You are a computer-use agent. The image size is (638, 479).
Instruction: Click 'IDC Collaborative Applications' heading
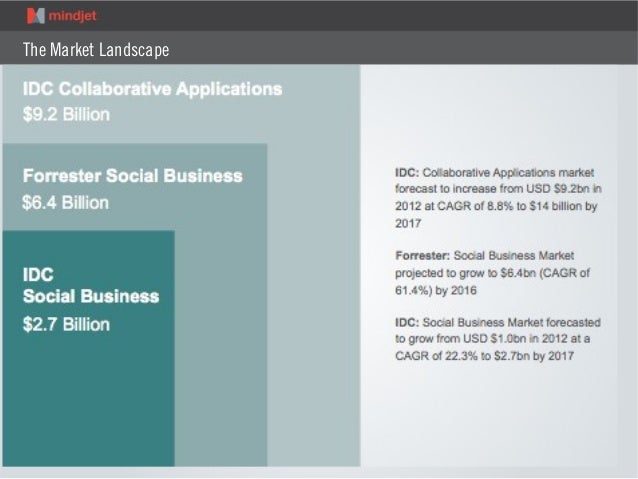click(153, 89)
